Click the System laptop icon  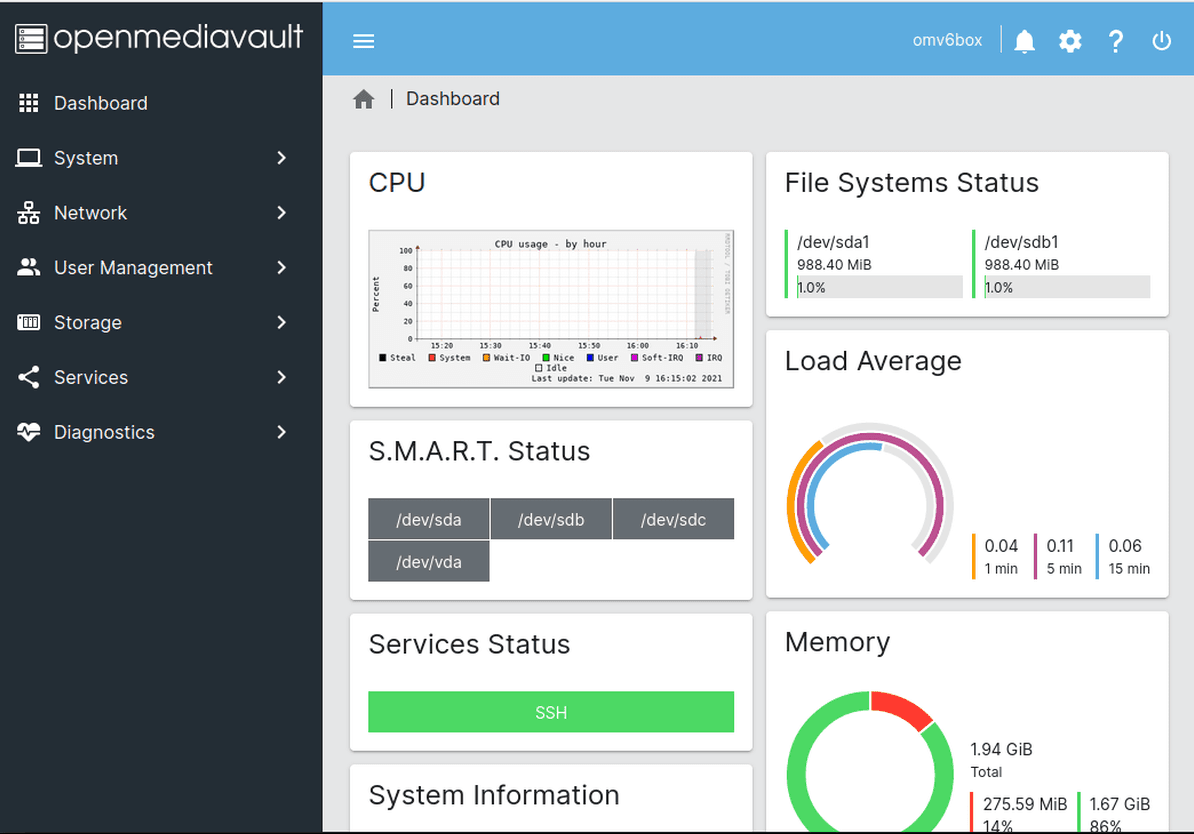coord(29,158)
